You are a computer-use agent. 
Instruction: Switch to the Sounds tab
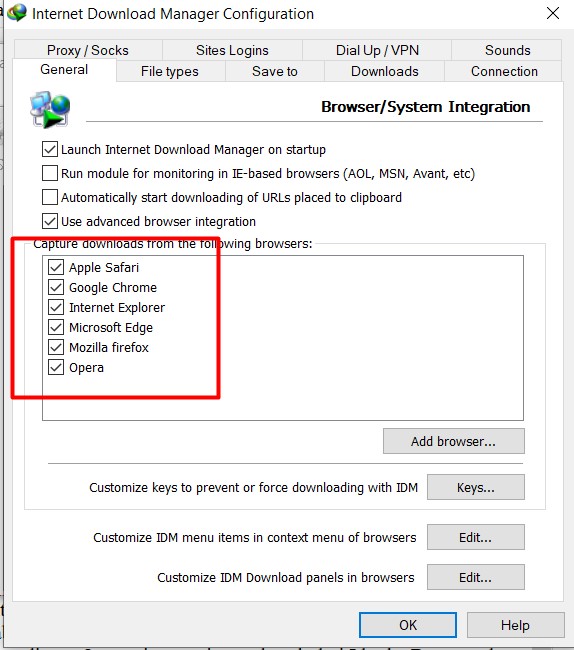(x=507, y=50)
